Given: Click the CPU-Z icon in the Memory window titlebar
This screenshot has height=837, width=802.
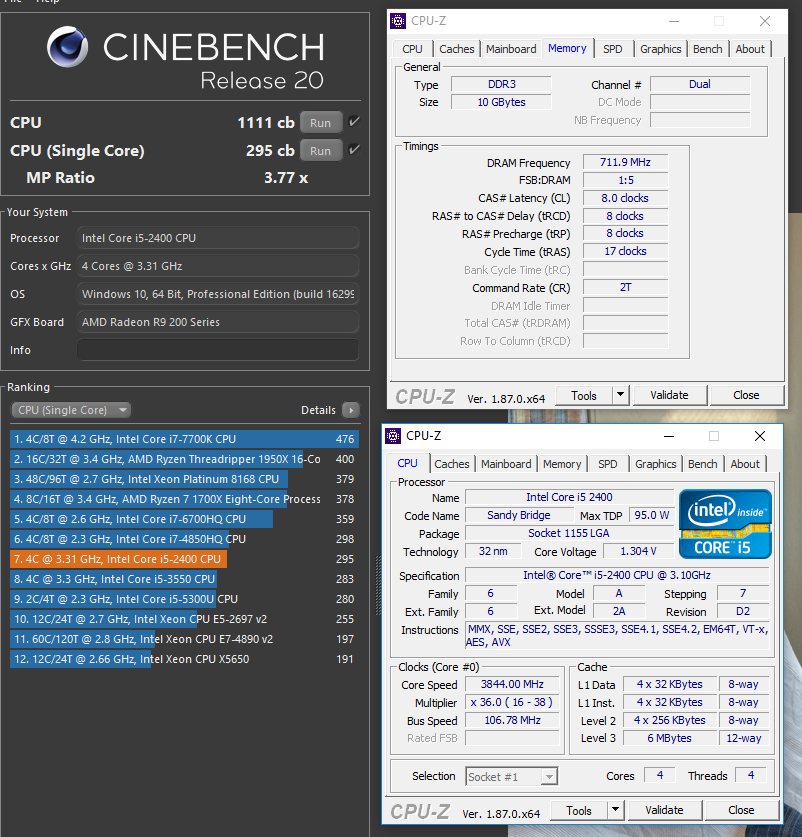Looking at the screenshot, I should tap(398, 20).
